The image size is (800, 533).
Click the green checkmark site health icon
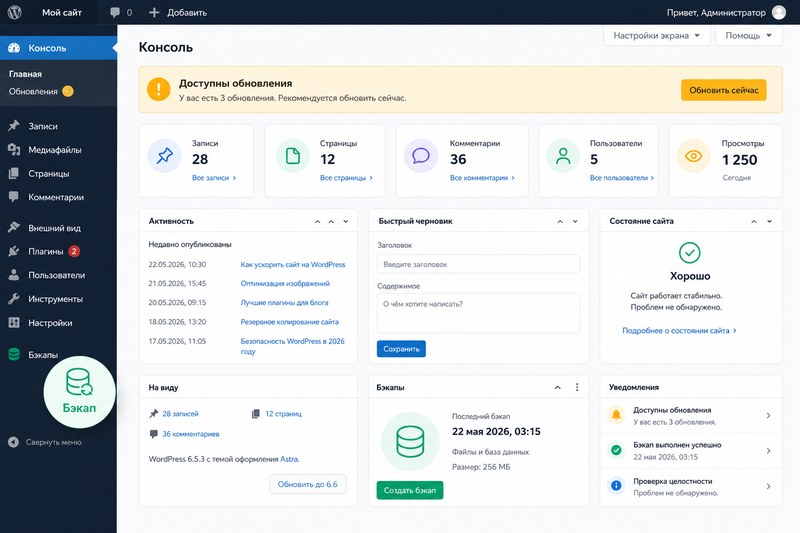tap(690, 252)
